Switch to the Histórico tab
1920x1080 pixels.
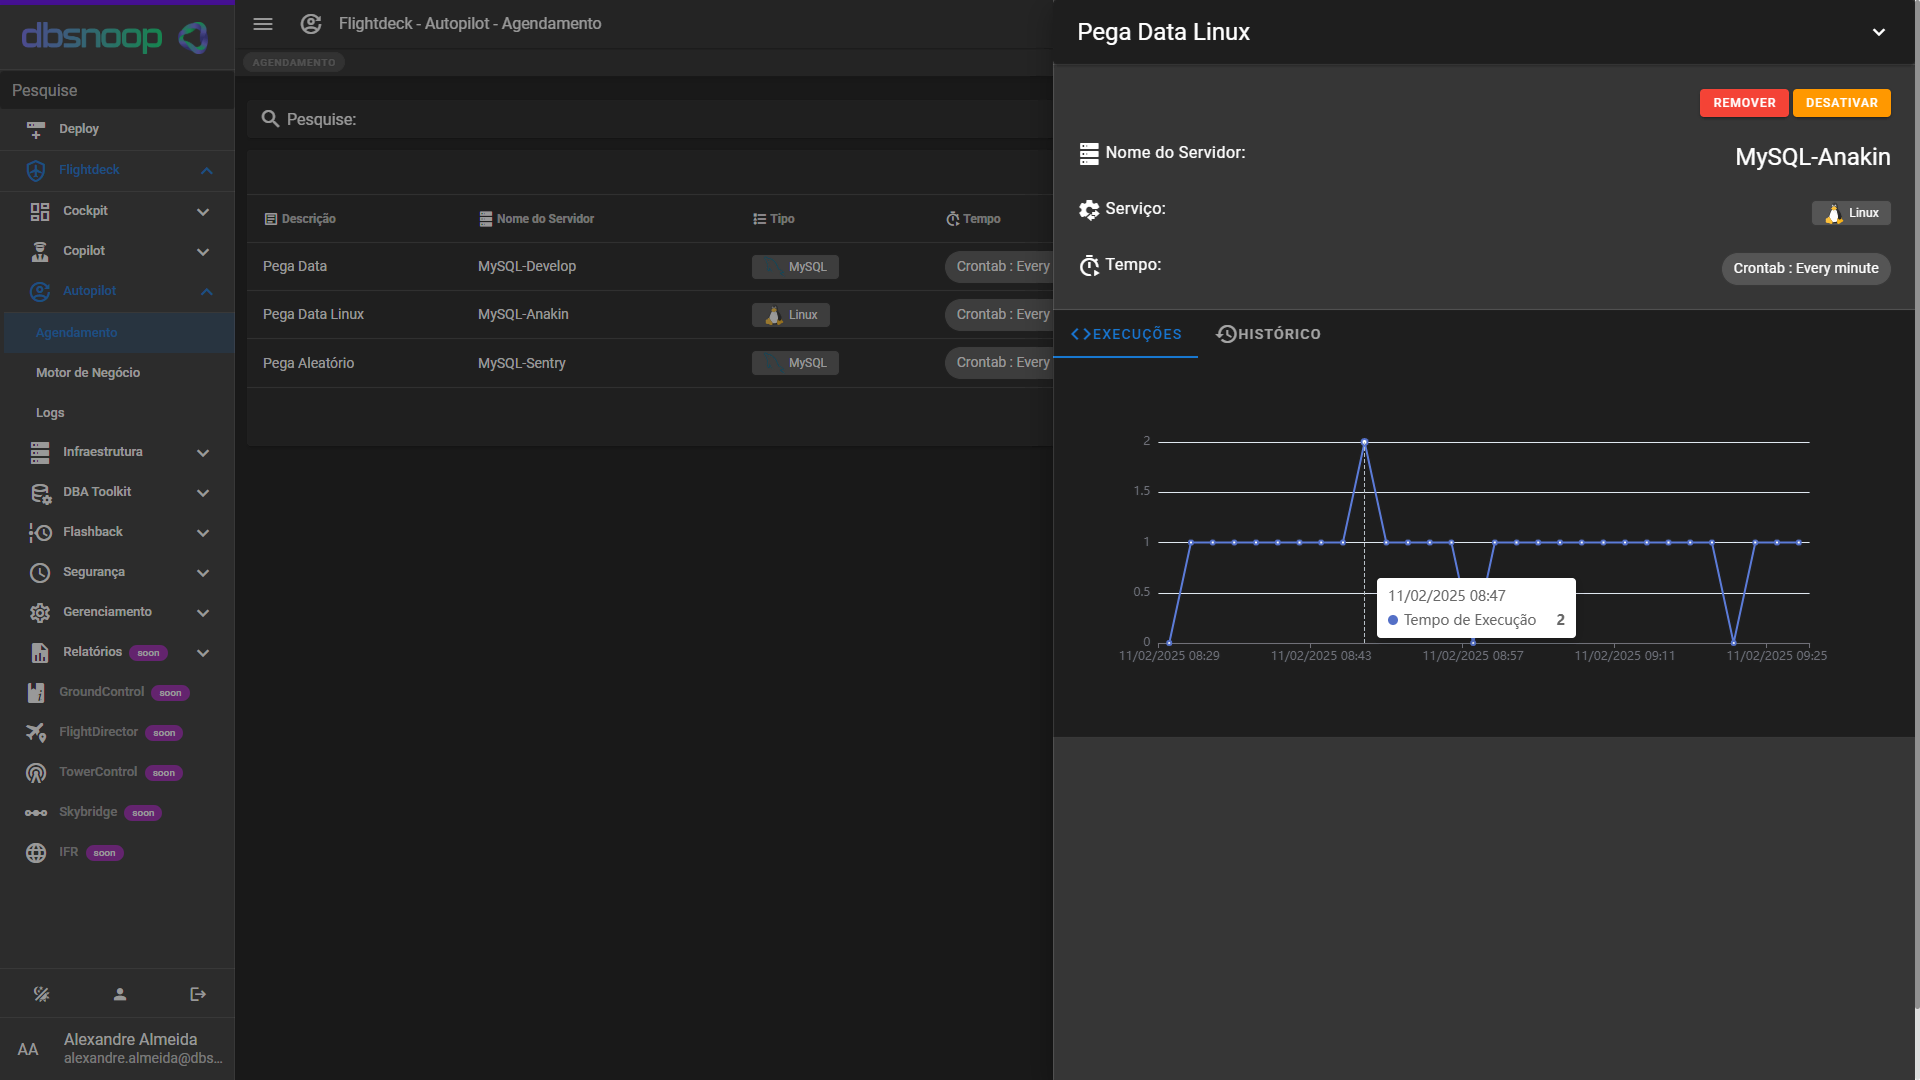tap(1269, 334)
